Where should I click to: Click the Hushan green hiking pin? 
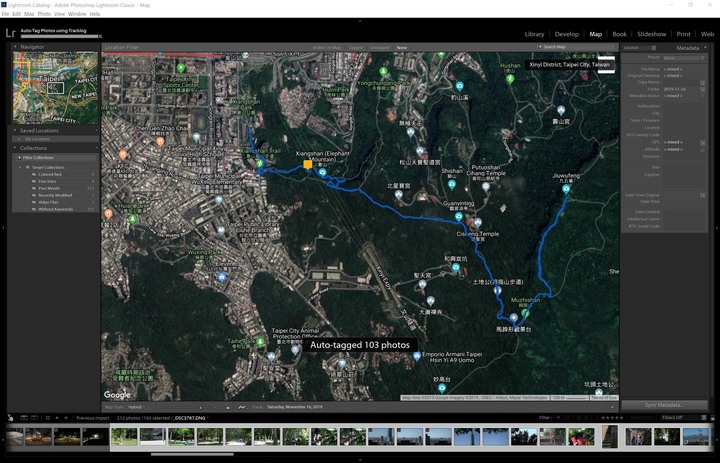coord(510,79)
